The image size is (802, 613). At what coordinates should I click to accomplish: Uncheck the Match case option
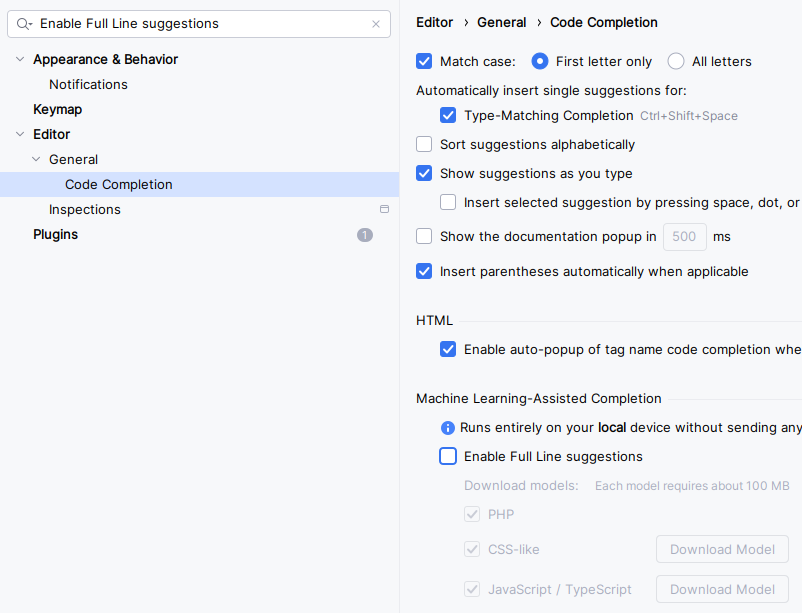pyautogui.click(x=424, y=62)
